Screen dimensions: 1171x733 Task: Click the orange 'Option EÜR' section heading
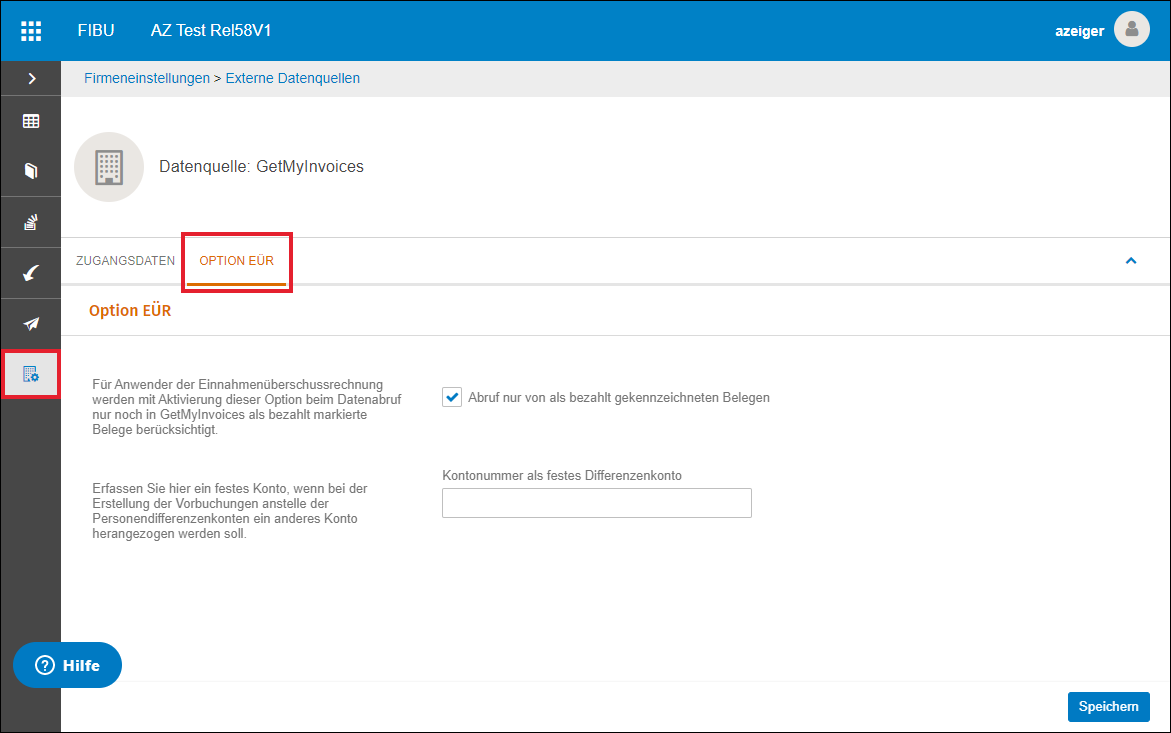130,311
